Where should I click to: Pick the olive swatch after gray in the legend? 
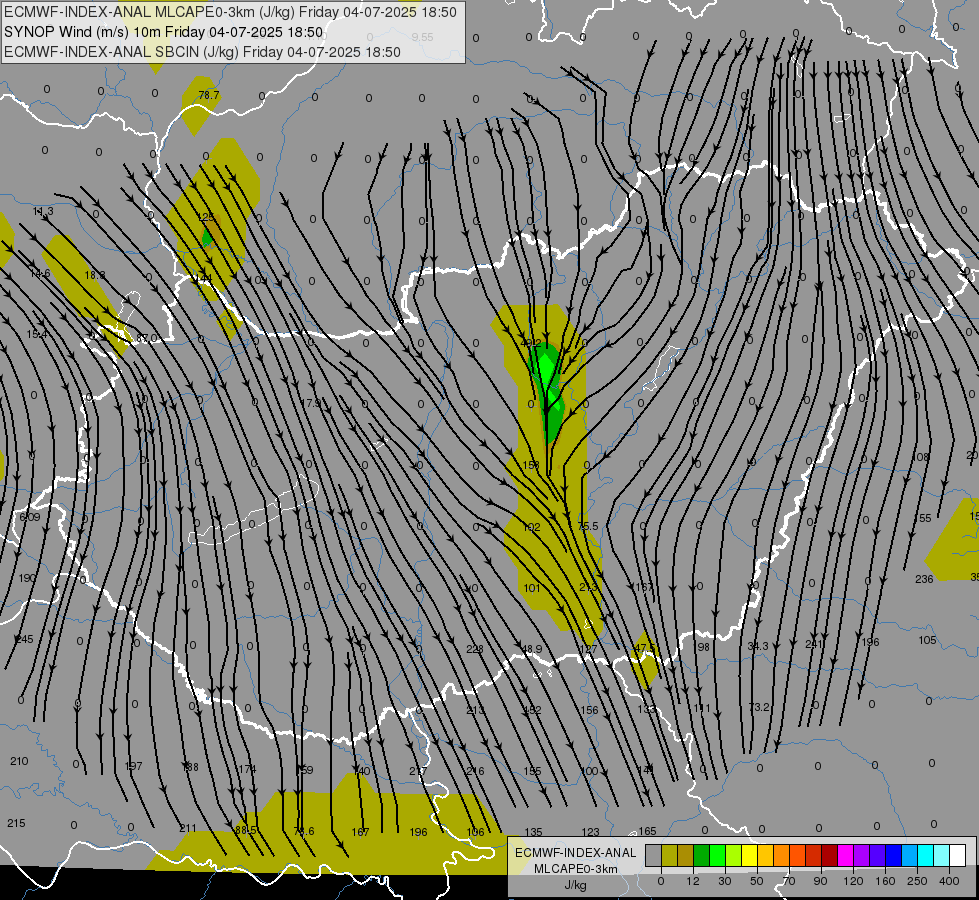(x=669, y=856)
